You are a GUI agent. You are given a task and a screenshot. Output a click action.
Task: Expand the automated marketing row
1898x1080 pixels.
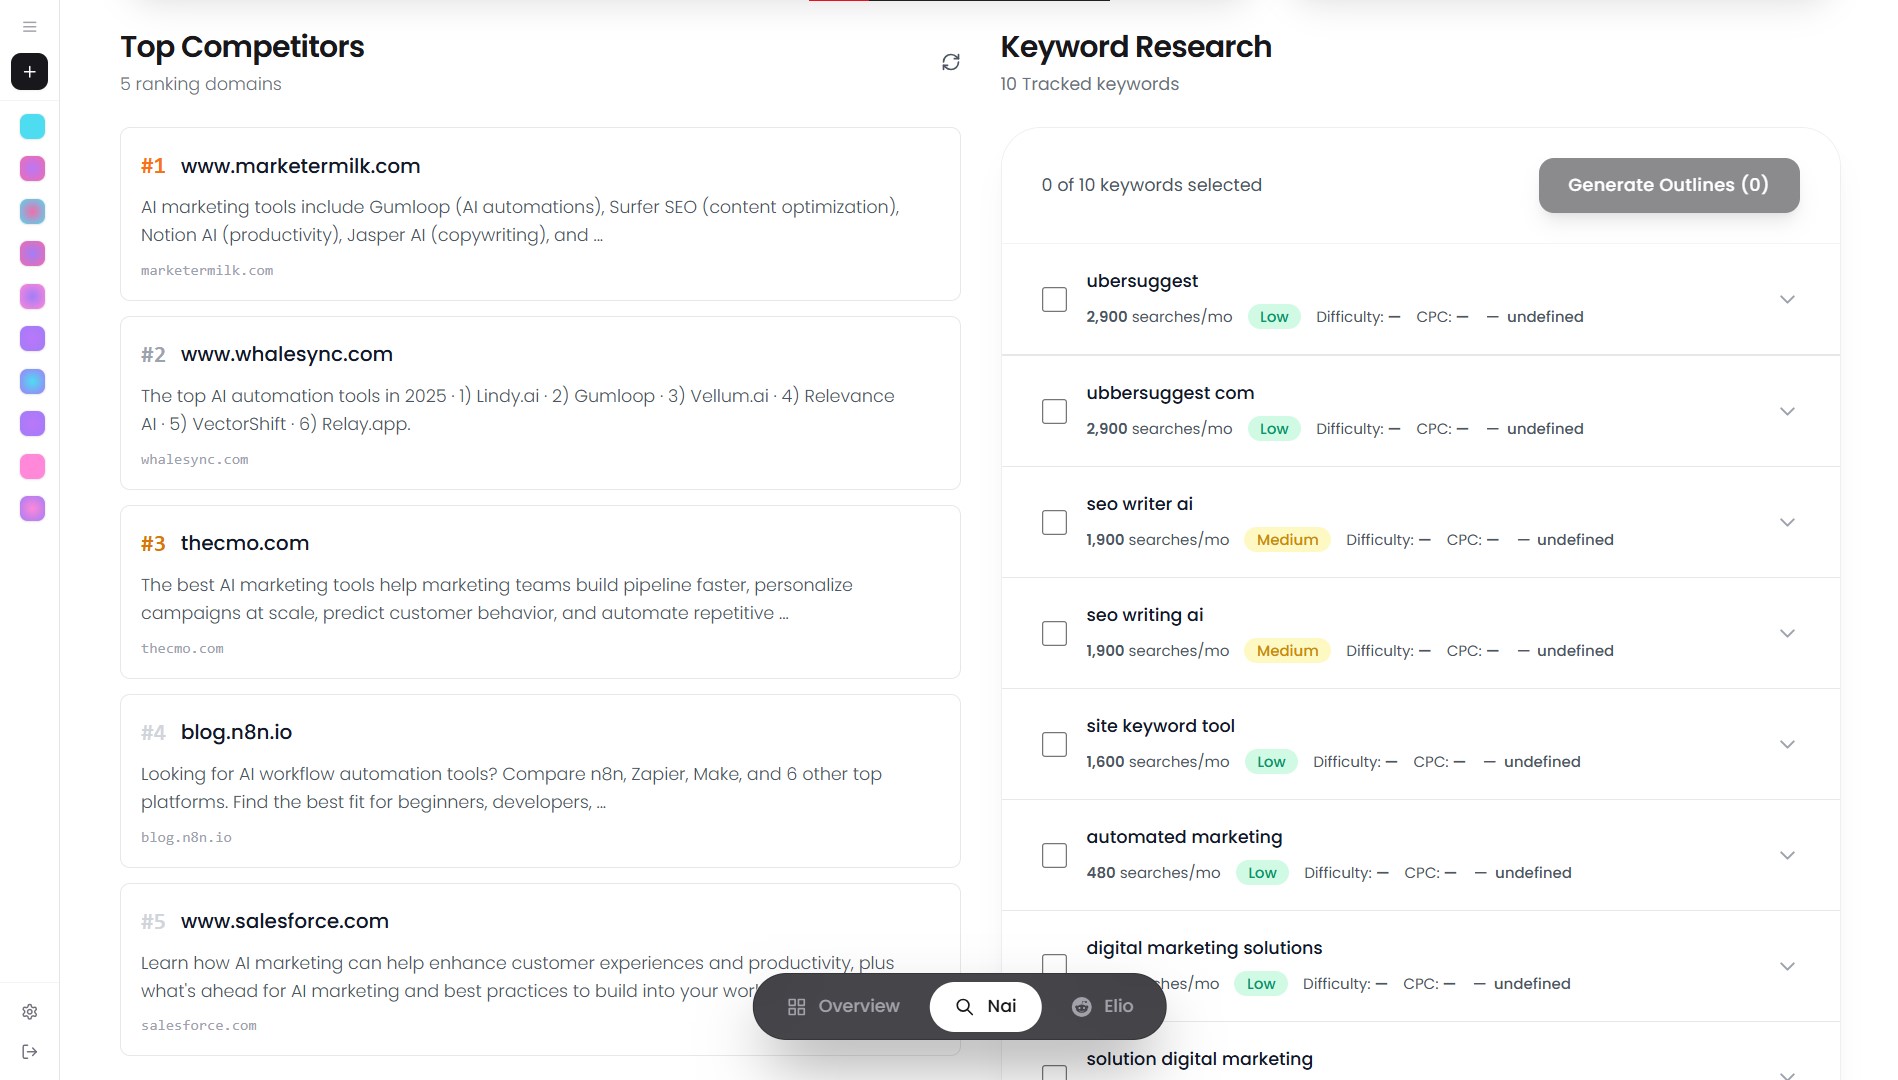(x=1787, y=855)
